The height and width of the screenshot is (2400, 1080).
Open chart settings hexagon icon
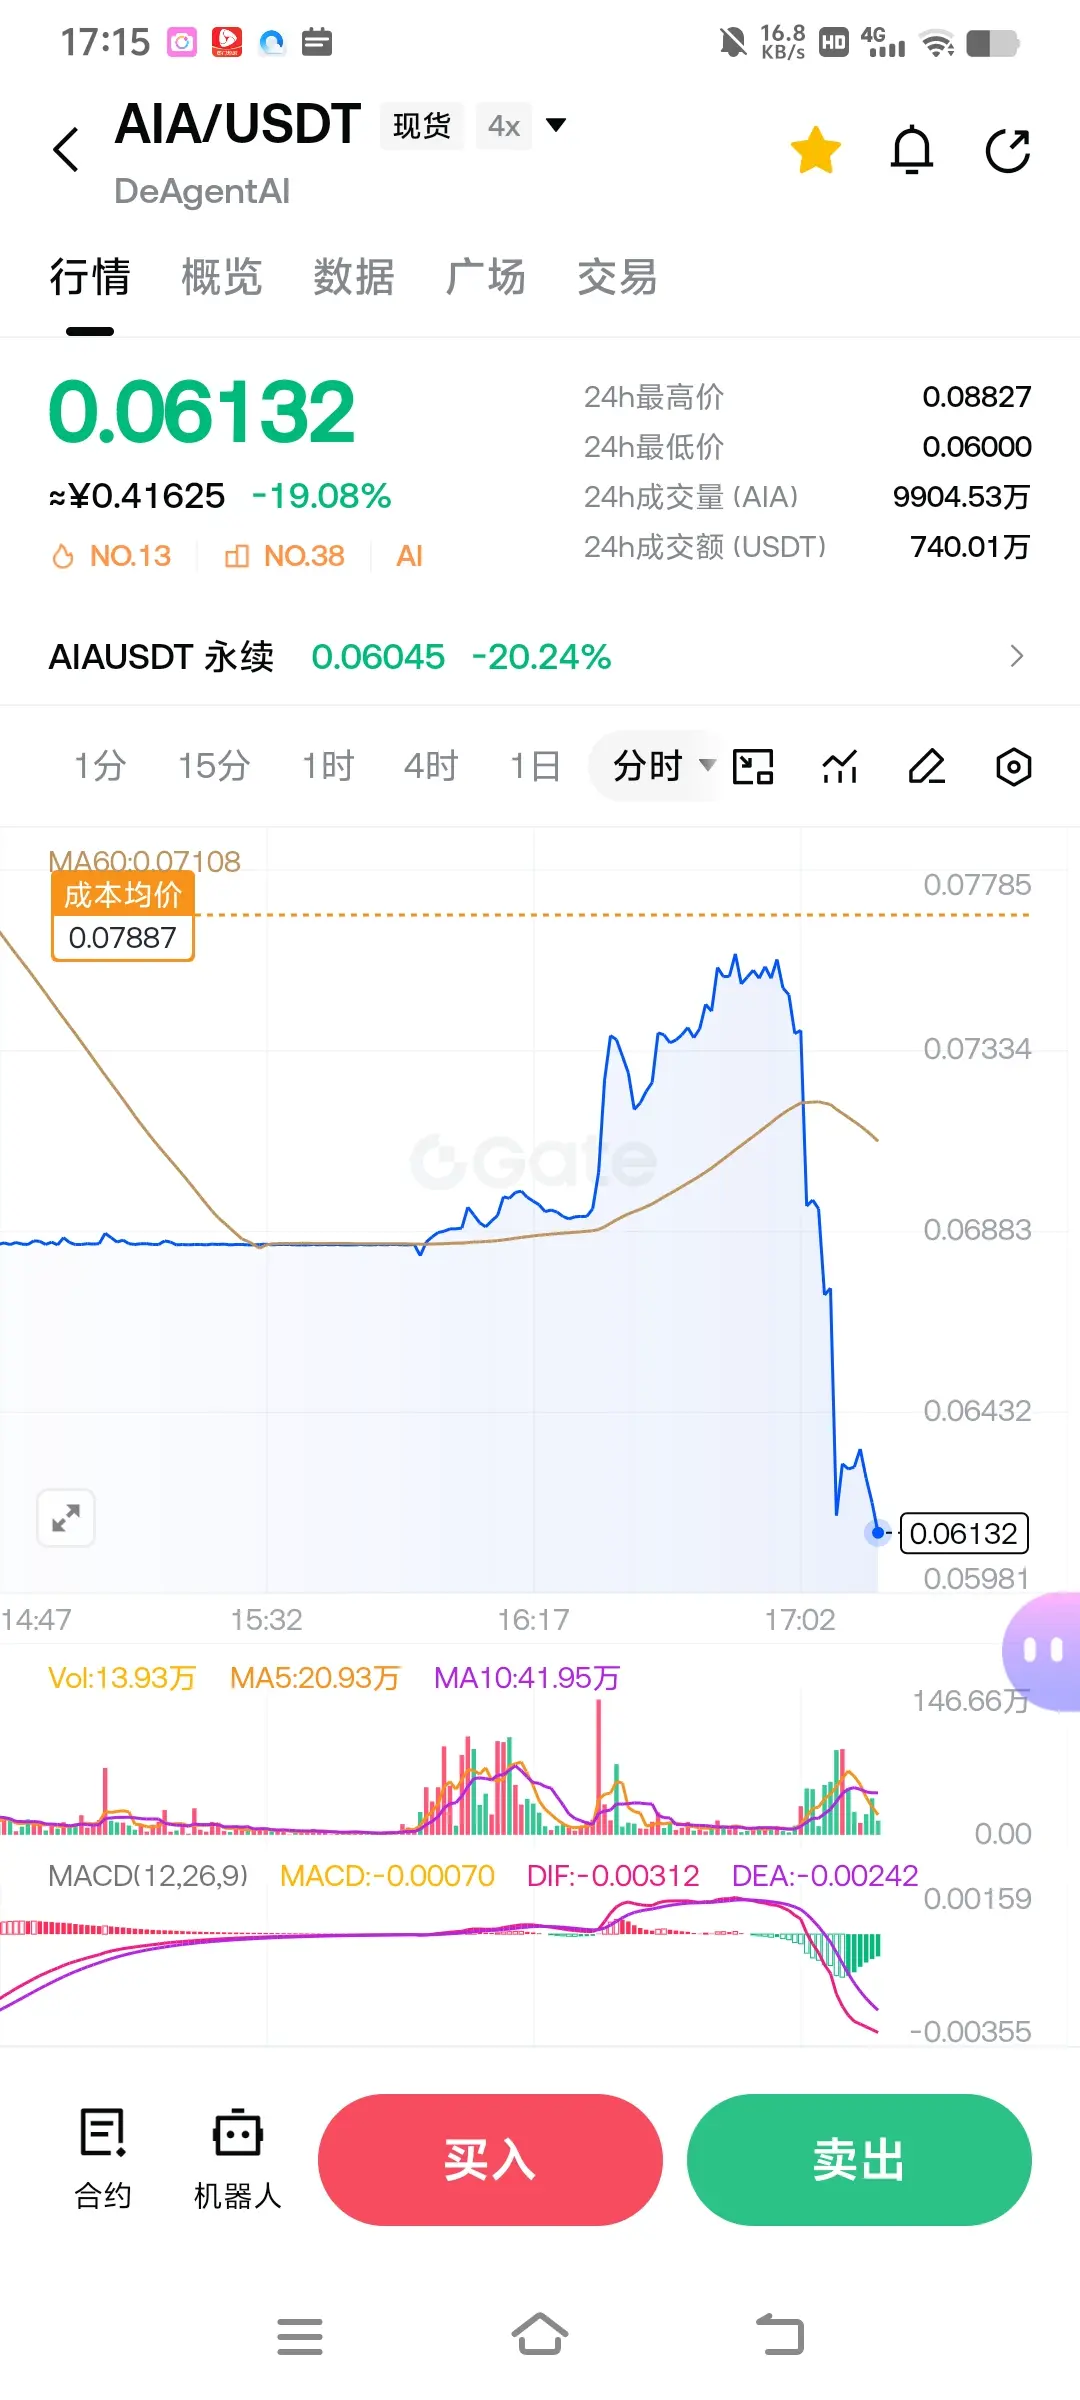tap(1013, 767)
